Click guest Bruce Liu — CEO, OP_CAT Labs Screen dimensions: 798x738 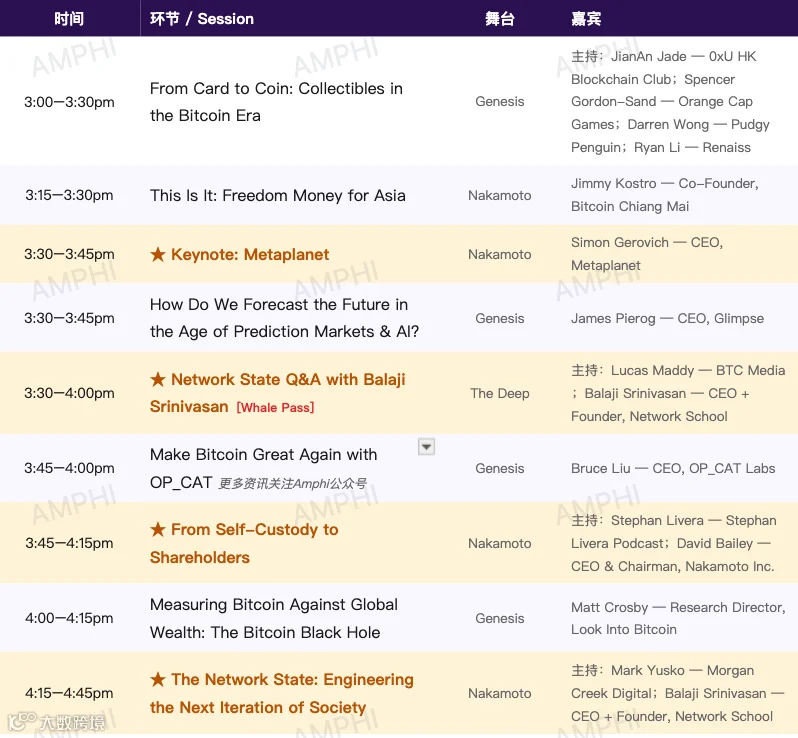click(673, 468)
